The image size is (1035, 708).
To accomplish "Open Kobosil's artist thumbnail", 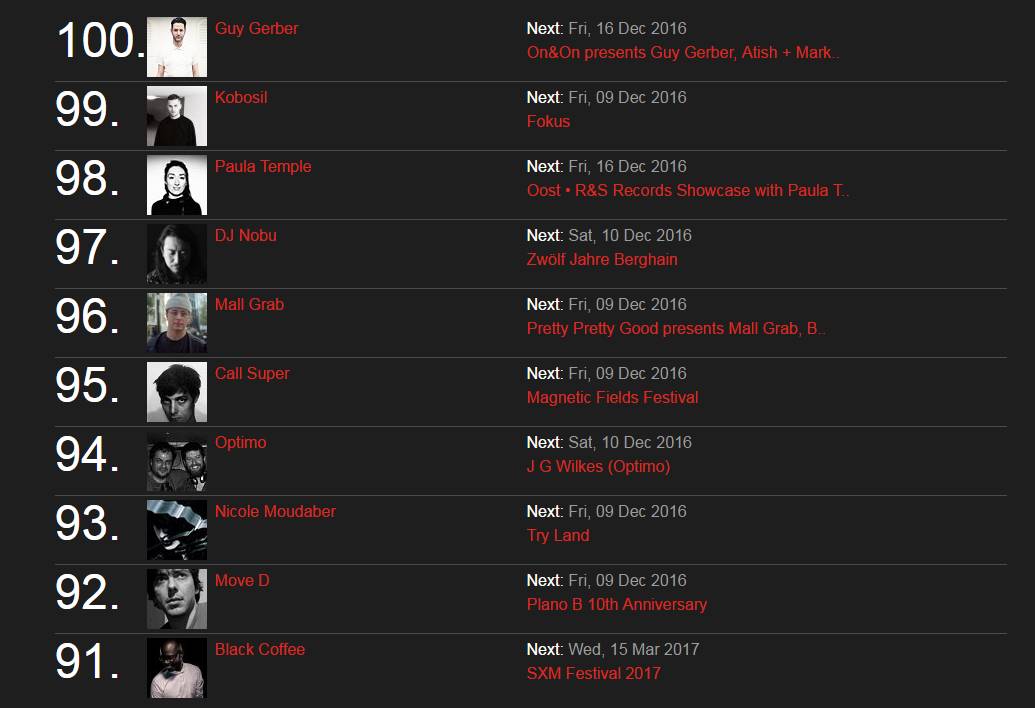I will [x=177, y=116].
